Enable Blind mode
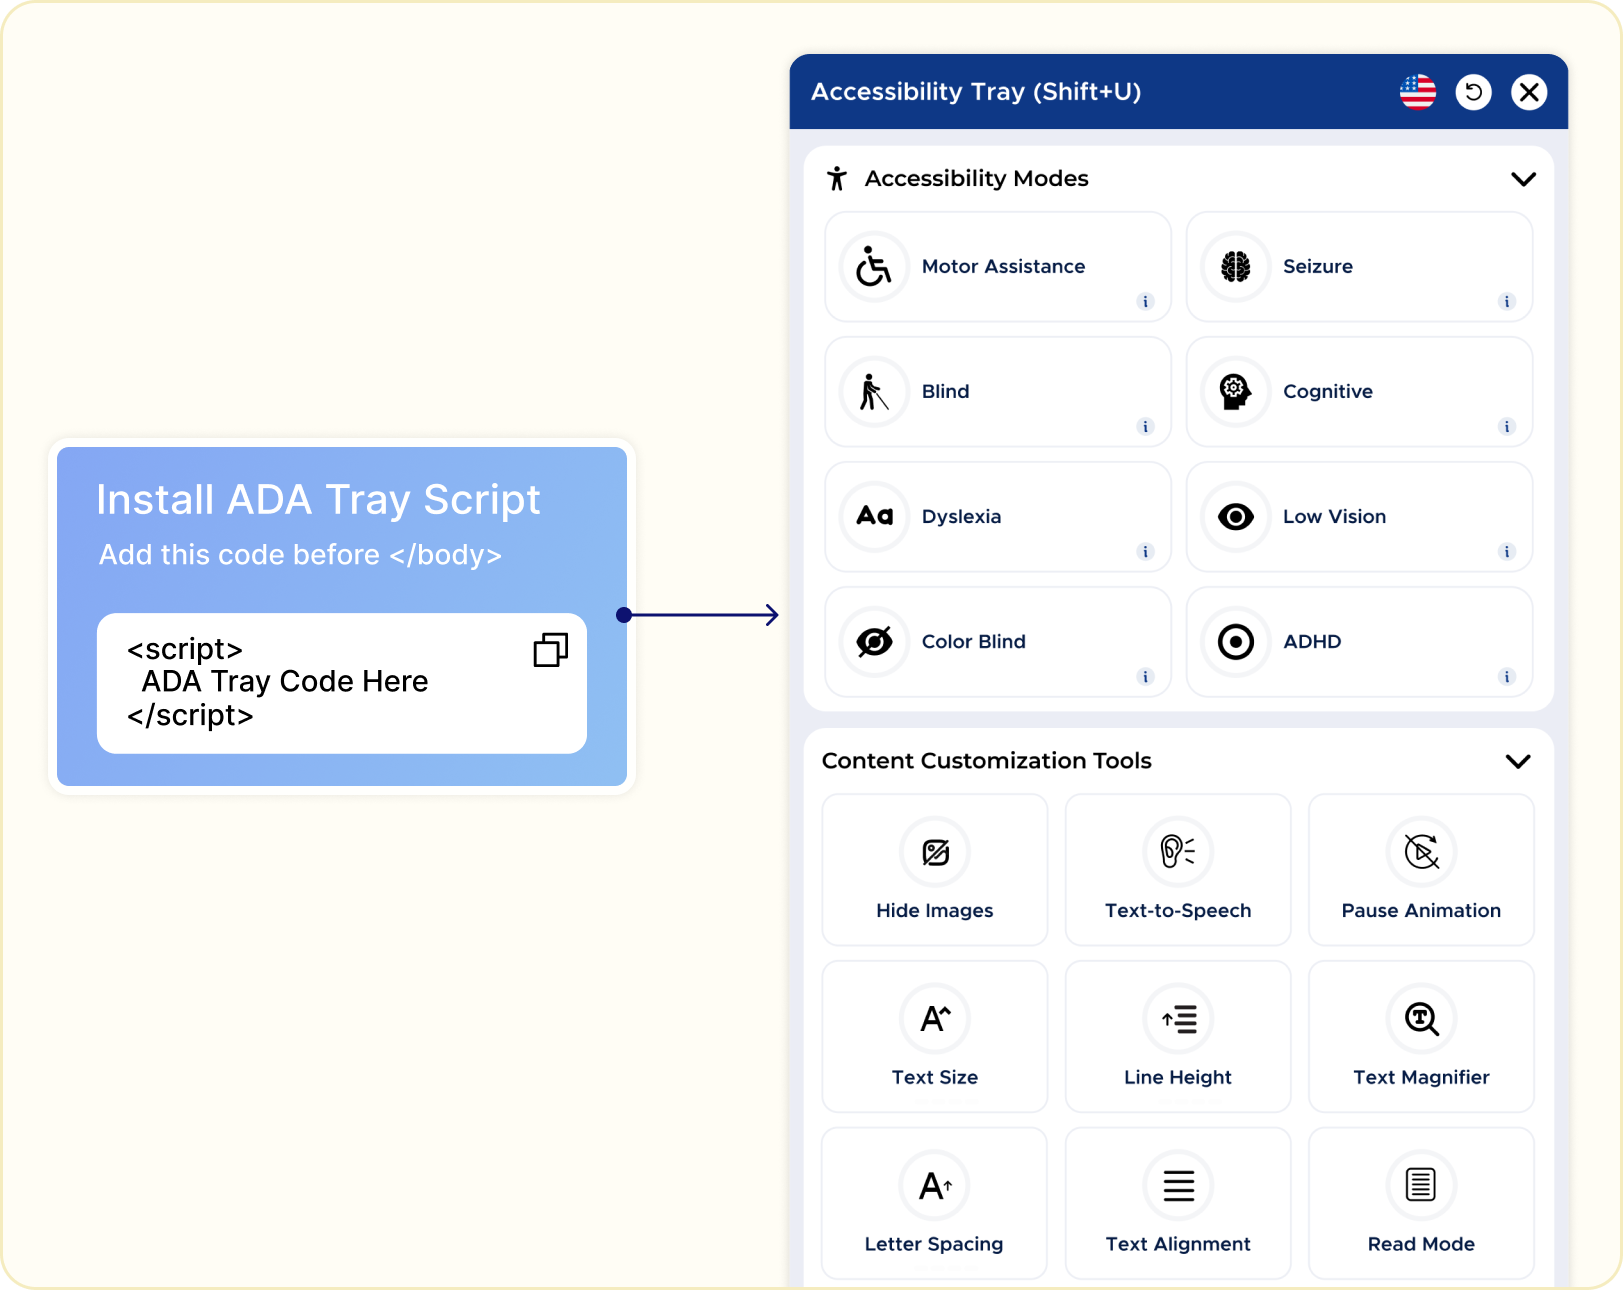Viewport: 1623px width, 1290px height. point(998,392)
